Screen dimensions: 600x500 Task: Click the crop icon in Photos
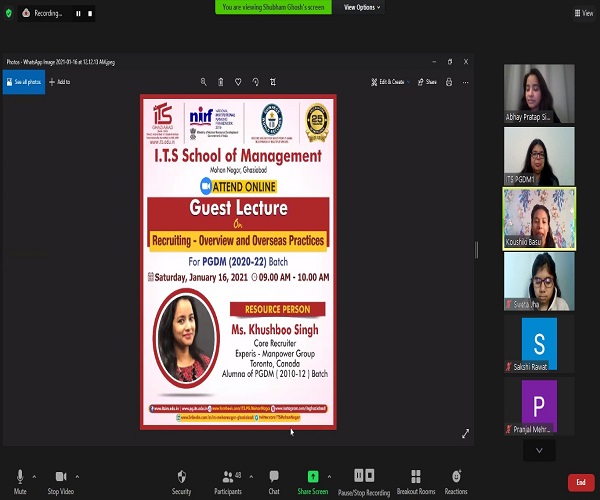(x=273, y=82)
